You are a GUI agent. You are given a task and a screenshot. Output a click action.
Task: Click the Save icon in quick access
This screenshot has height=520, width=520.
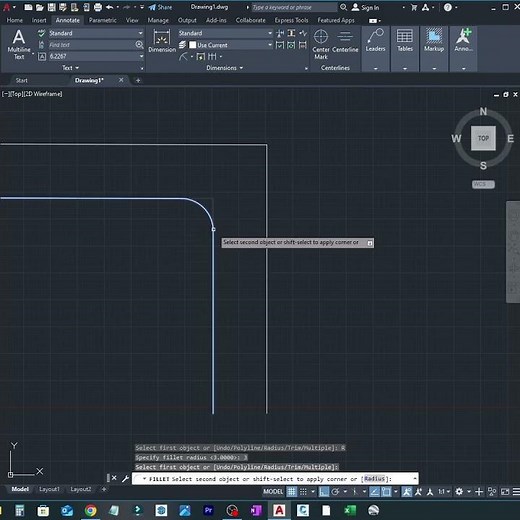pyautogui.click(x=51, y=7)
